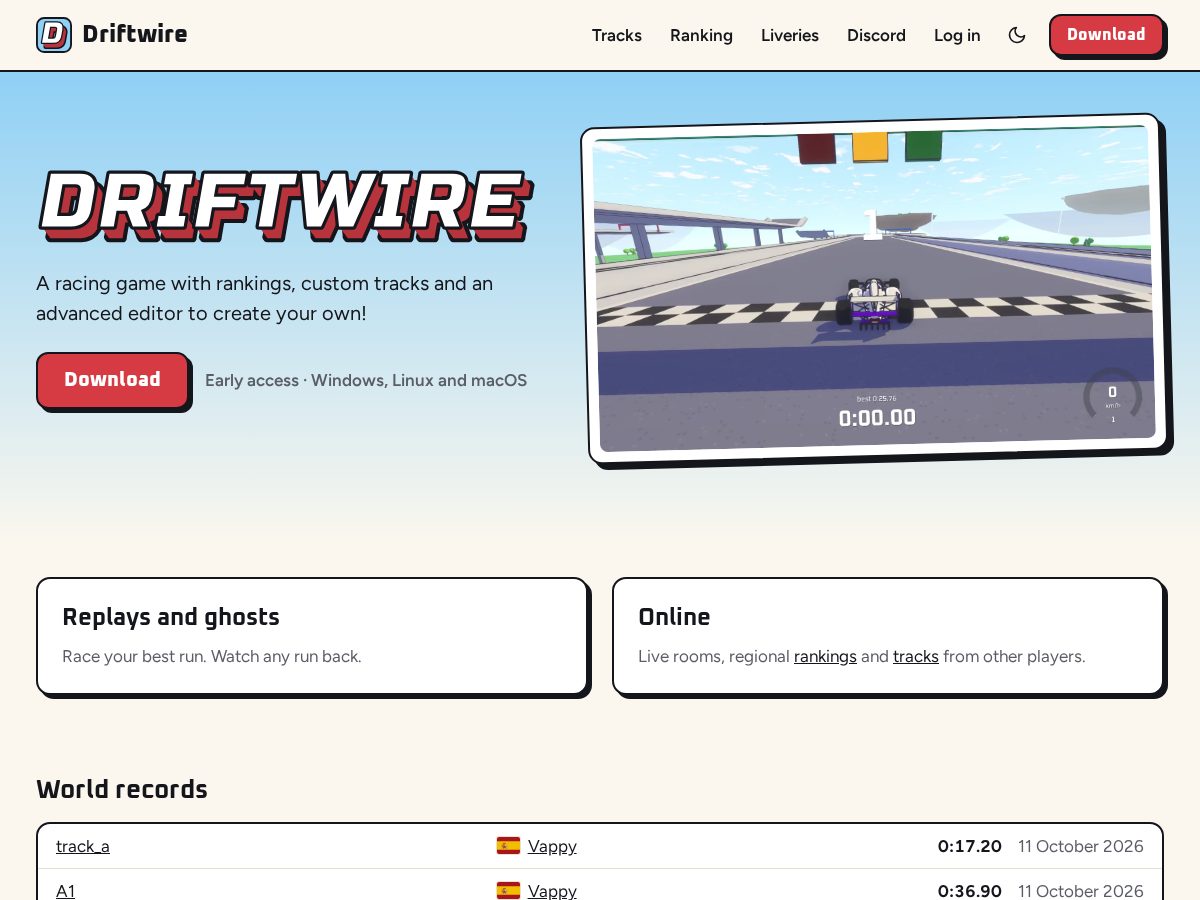Viewport: 1200px width, 900px height.
Task: Click Early access platforms text
Action: click(366, 380)
